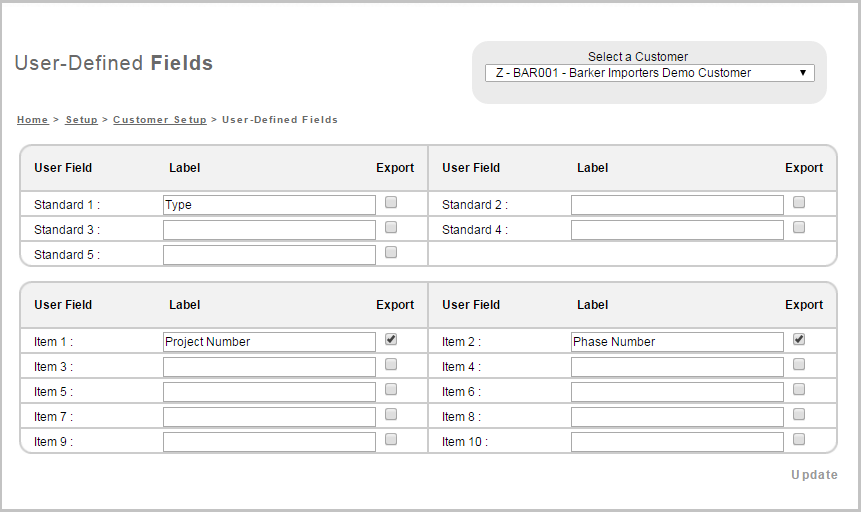Check the Export box for Standard 5
861x515 pixels.
391,252
